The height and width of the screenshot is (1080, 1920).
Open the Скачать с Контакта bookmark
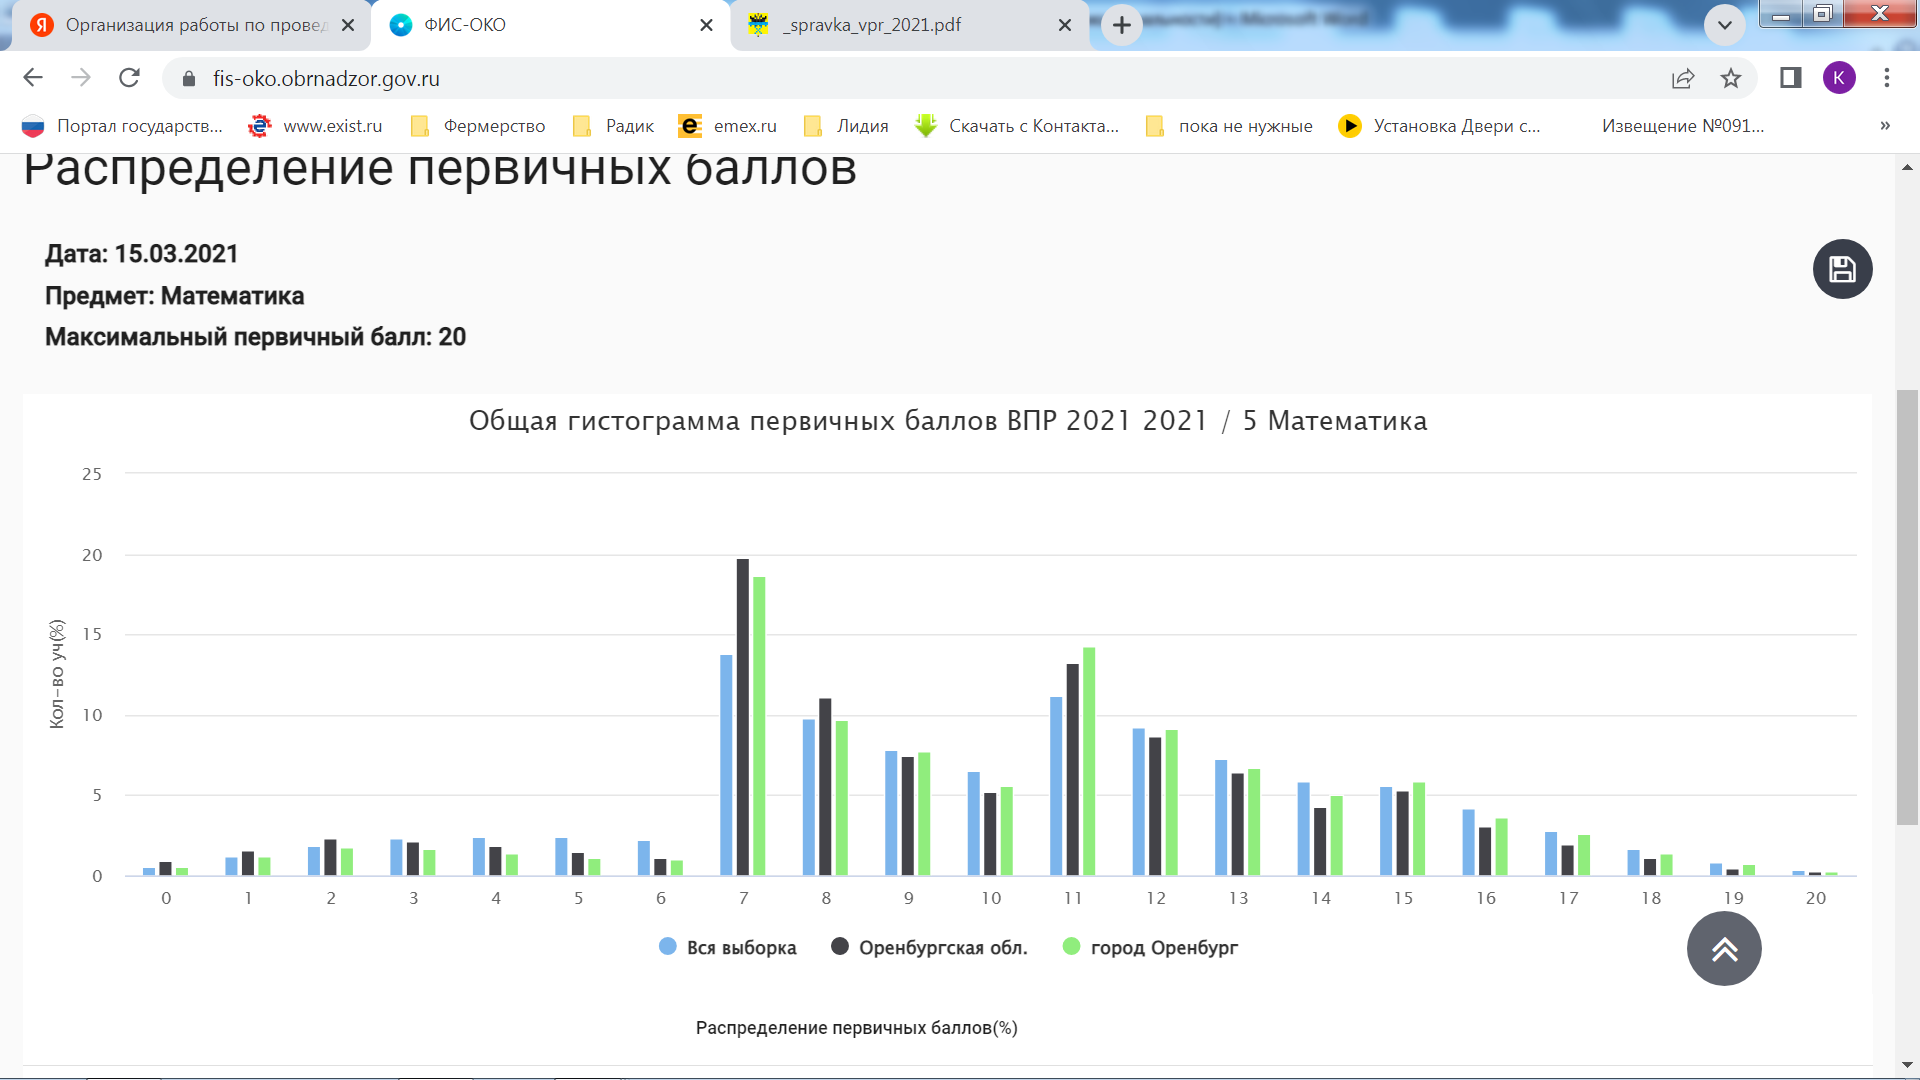coord(1017,126)
